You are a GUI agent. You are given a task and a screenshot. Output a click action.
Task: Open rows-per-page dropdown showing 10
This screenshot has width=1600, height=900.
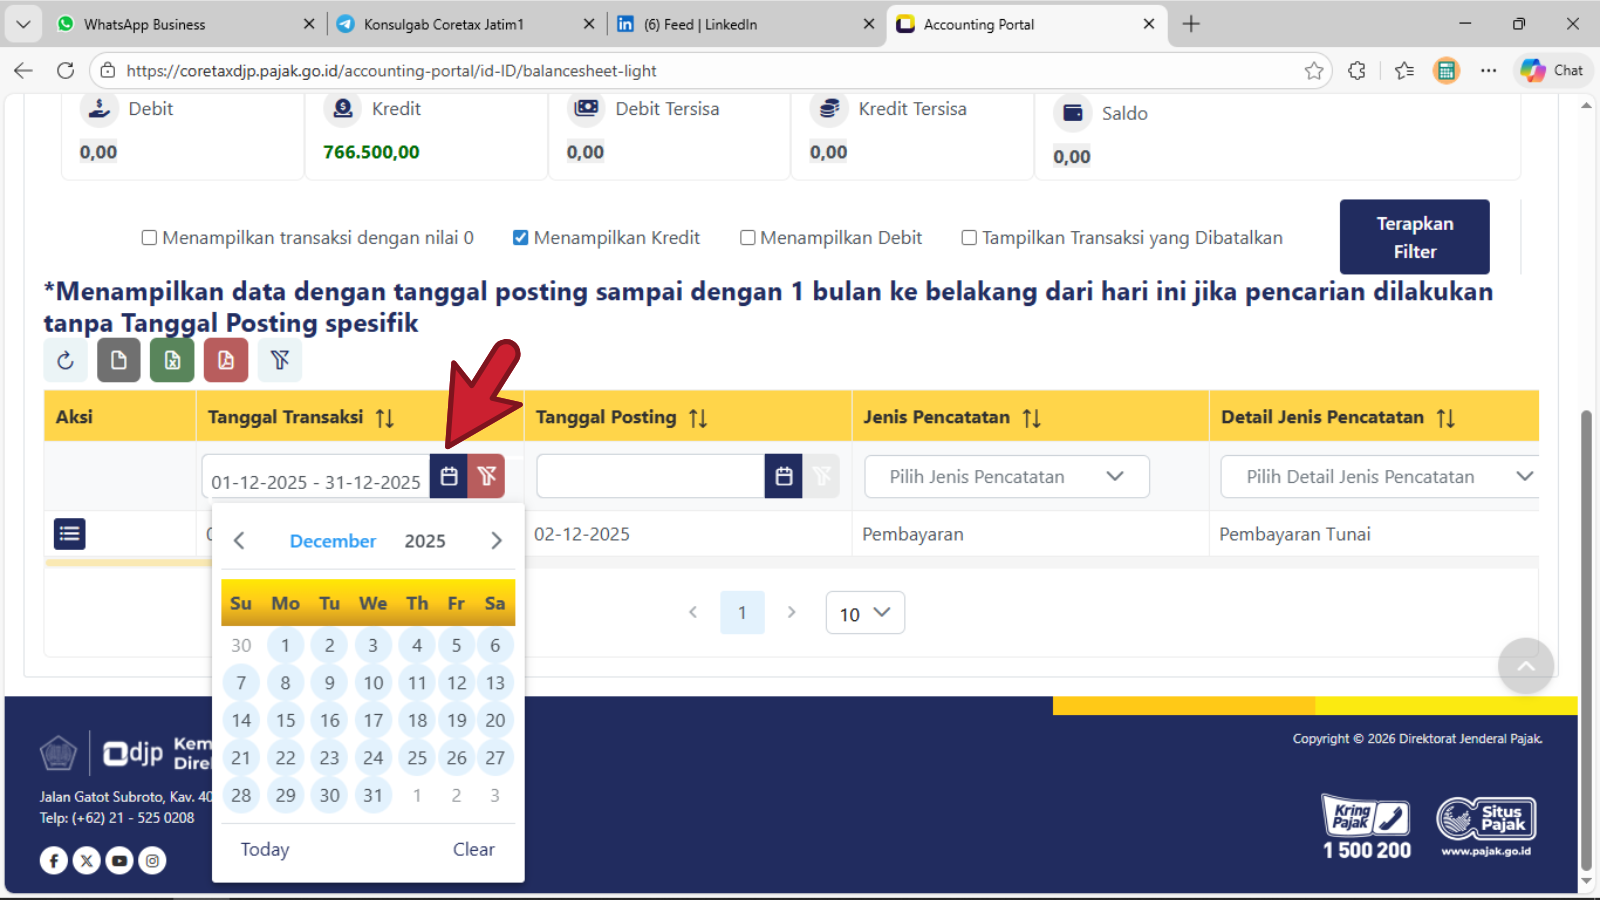click(x=865, y=613)
